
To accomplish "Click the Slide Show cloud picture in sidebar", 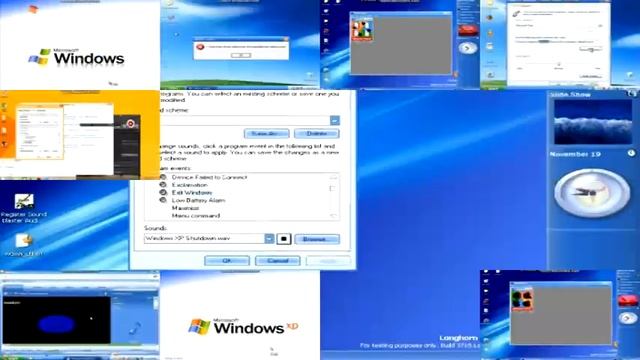I will [x=593, y=122].
